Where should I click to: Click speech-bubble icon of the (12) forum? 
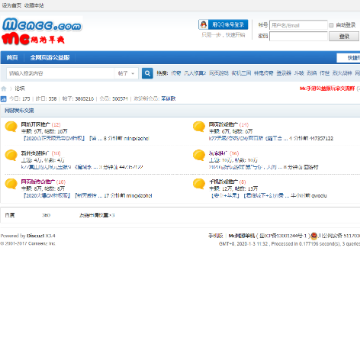point(11,127)
